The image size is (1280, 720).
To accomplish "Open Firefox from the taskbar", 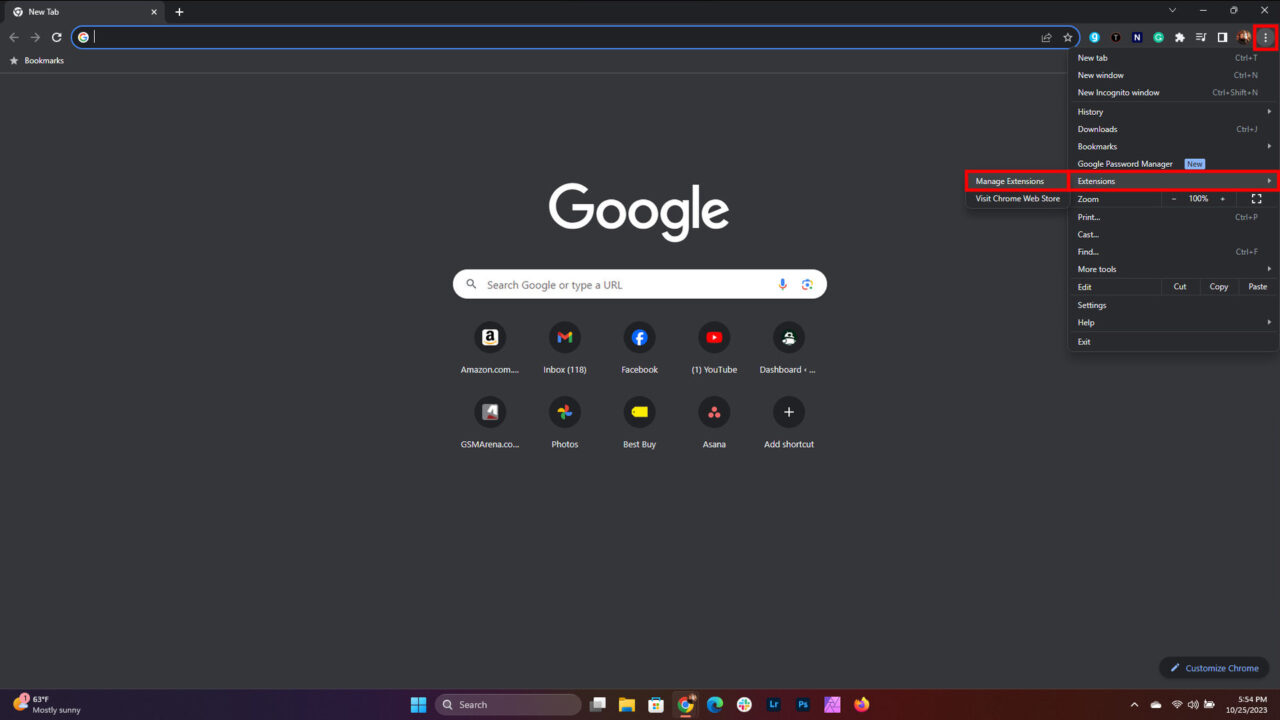I will tap(861, 704).
